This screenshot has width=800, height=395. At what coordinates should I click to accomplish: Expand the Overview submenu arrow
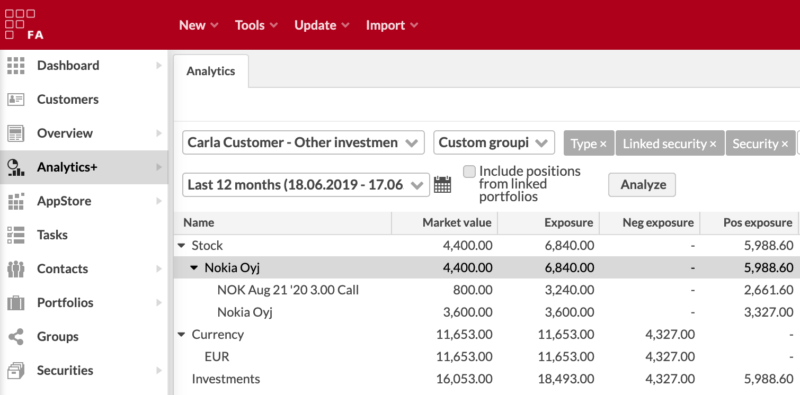(x=159, y=133)
